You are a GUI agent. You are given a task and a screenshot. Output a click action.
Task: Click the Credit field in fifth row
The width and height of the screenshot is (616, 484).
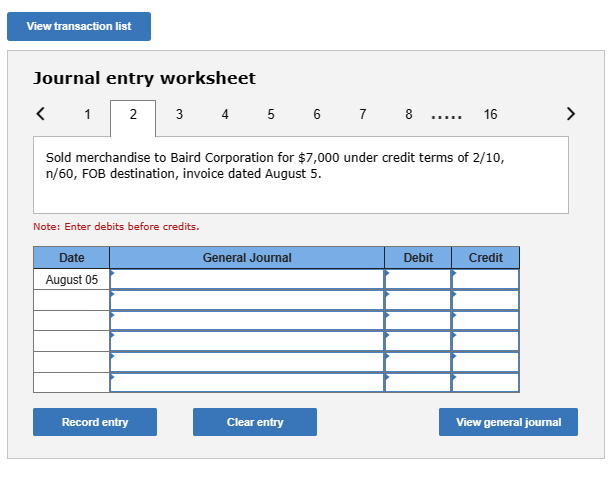tap(486, 362)
